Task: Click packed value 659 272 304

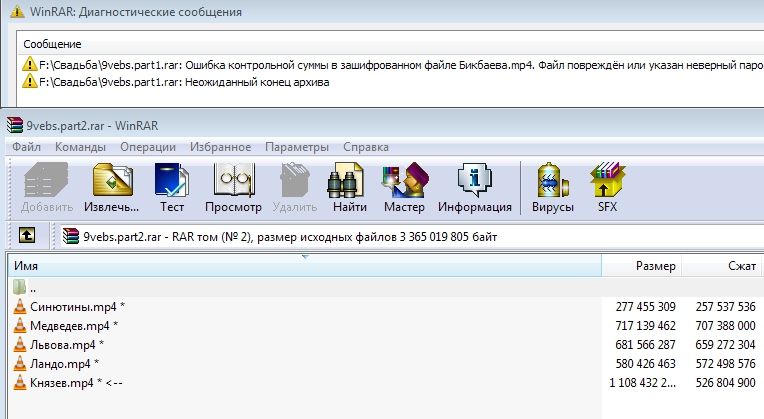Action: pyautogui.click(x=726, y=344)
